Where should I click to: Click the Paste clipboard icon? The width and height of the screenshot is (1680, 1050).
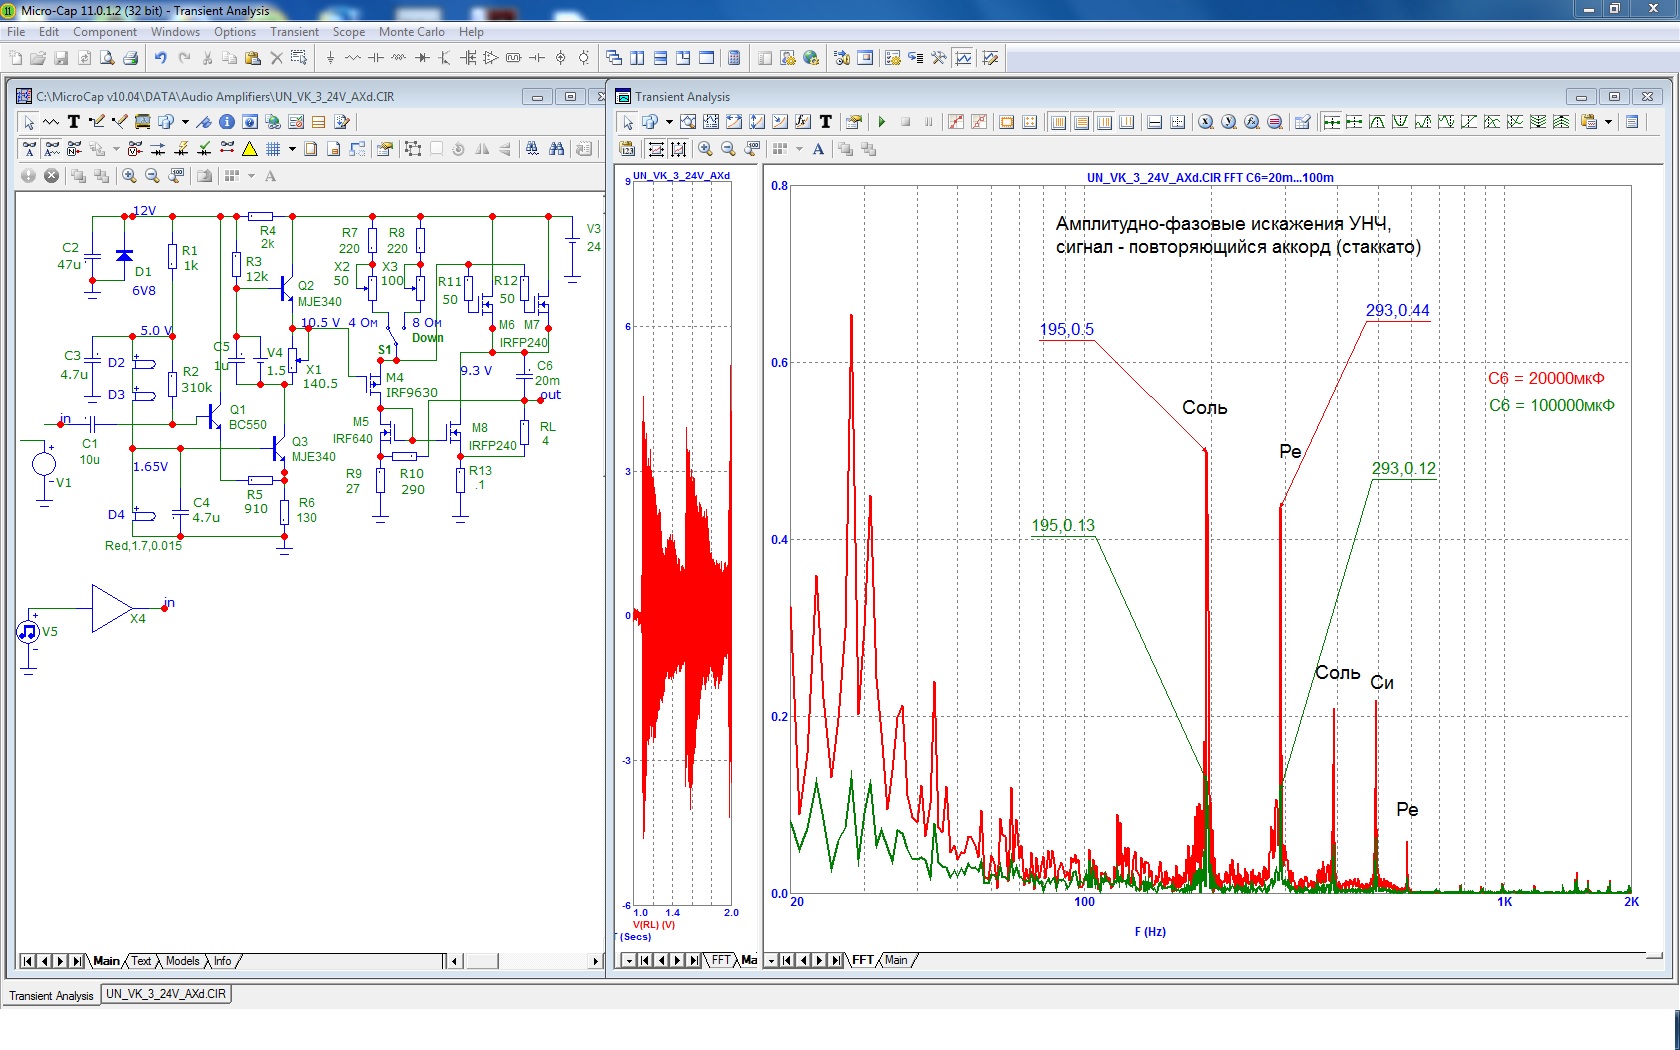click(252, 58)
